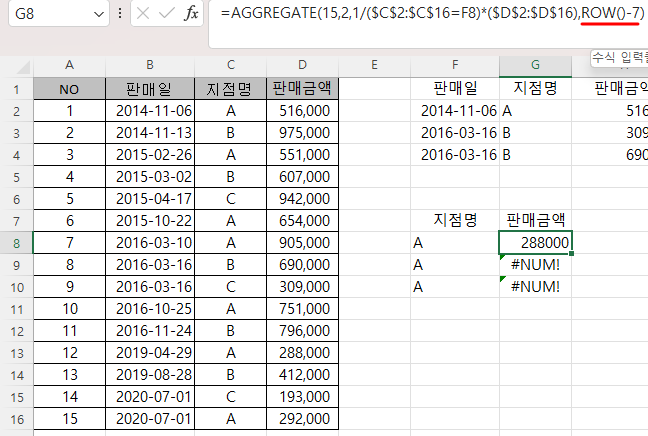Select cell containing 942,000
648x436 pixels.
point(303,198)
